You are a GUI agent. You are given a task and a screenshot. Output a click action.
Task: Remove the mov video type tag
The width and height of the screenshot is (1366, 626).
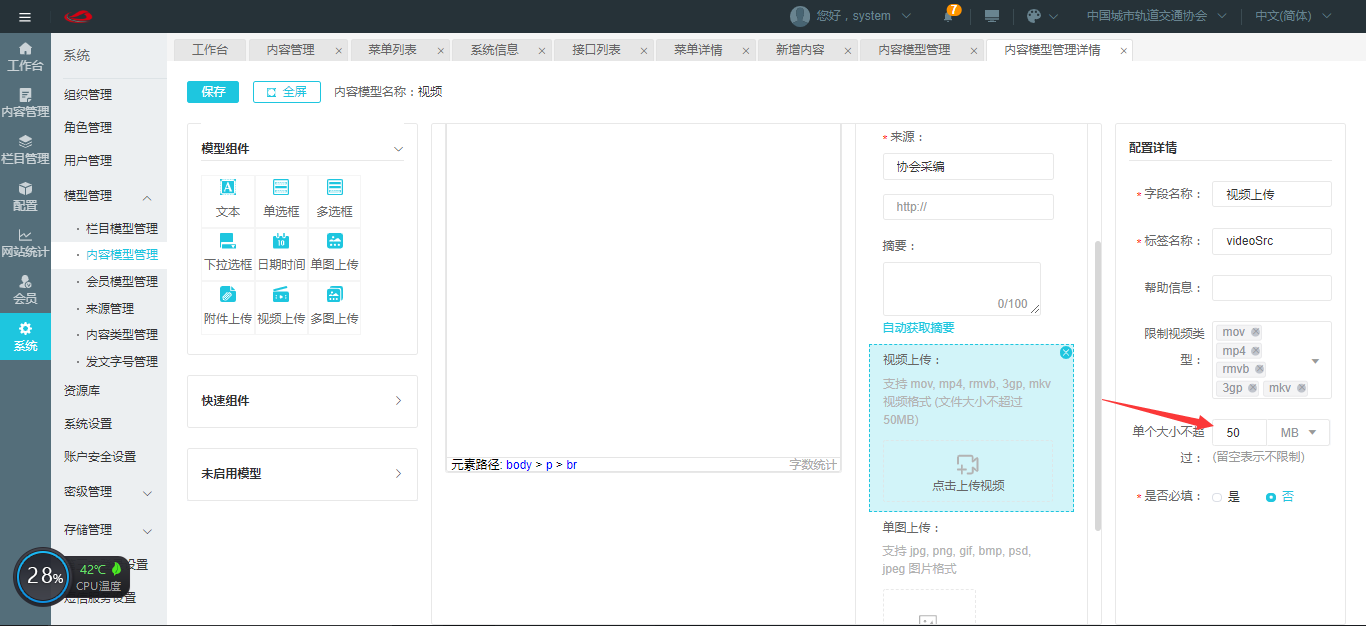tap(1256, 332)
